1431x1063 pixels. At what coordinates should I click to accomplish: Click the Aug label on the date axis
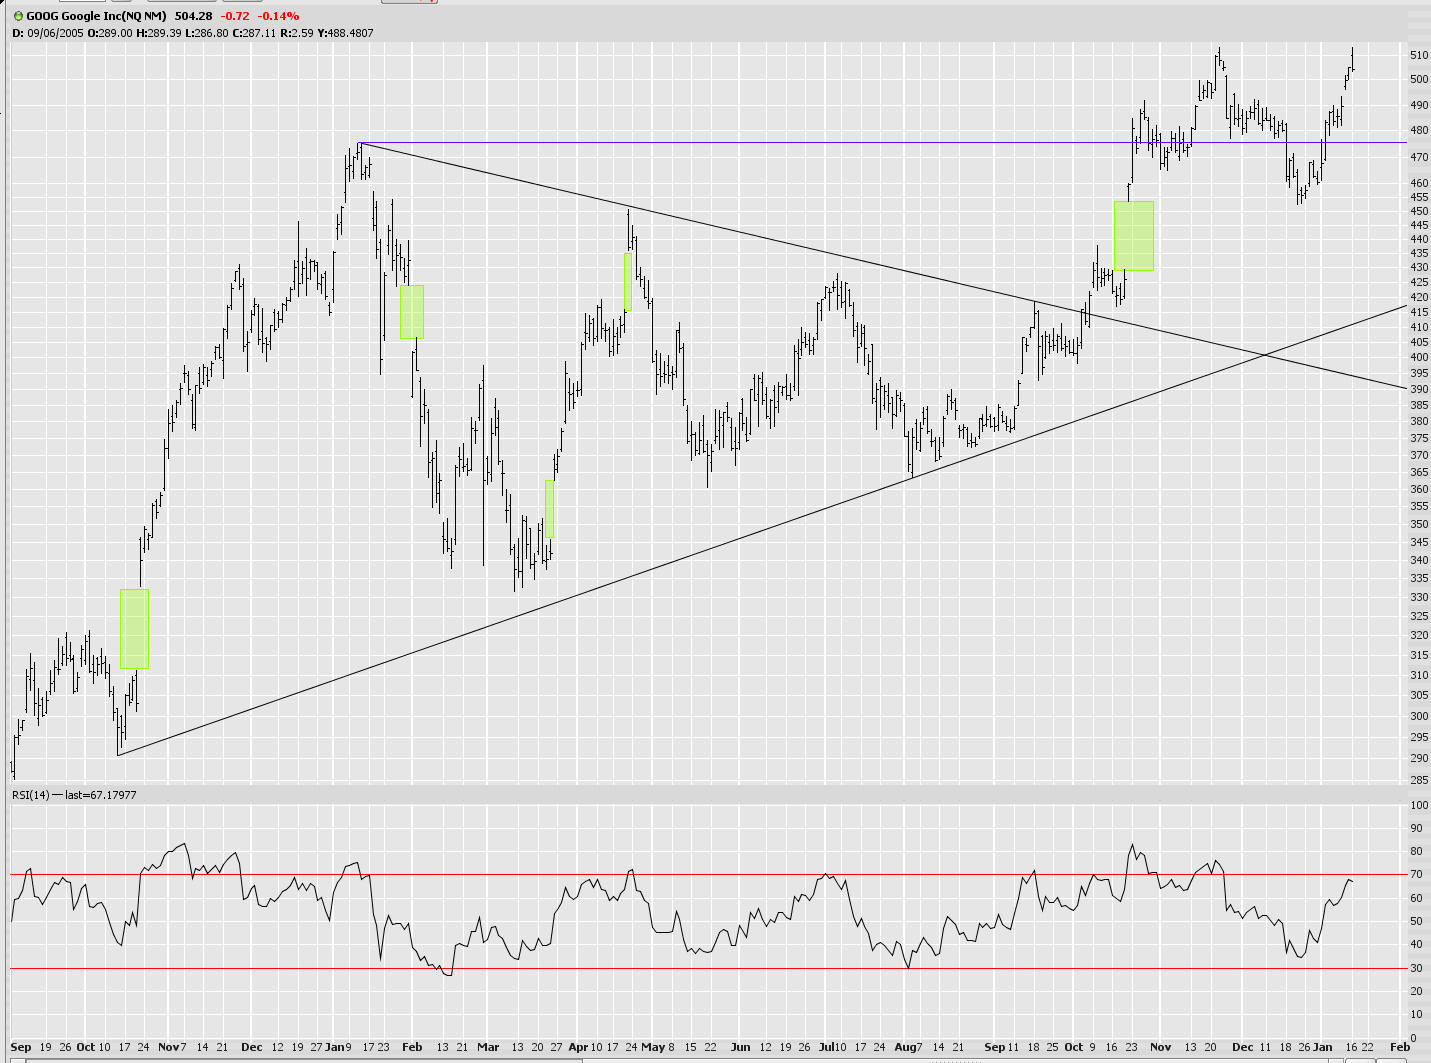[x=904, y=1047]
